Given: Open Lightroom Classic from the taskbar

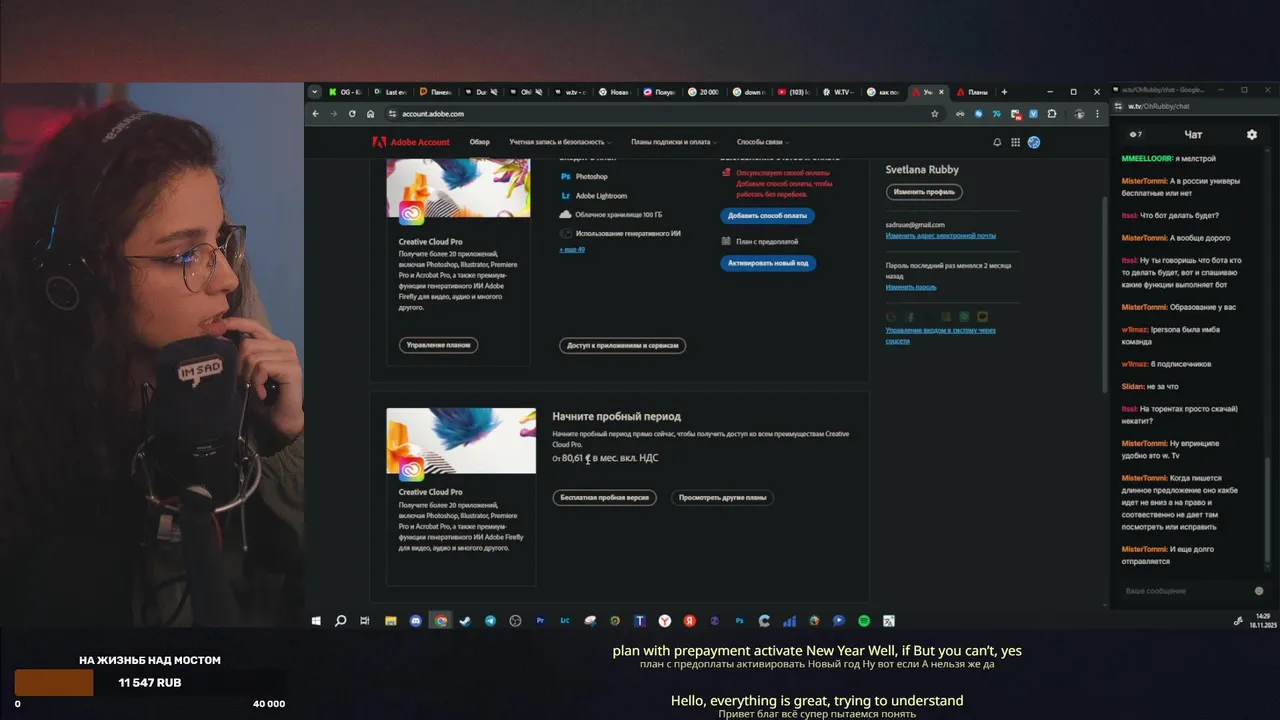Looking at the screenshot, I should click(x=565, y=621).
